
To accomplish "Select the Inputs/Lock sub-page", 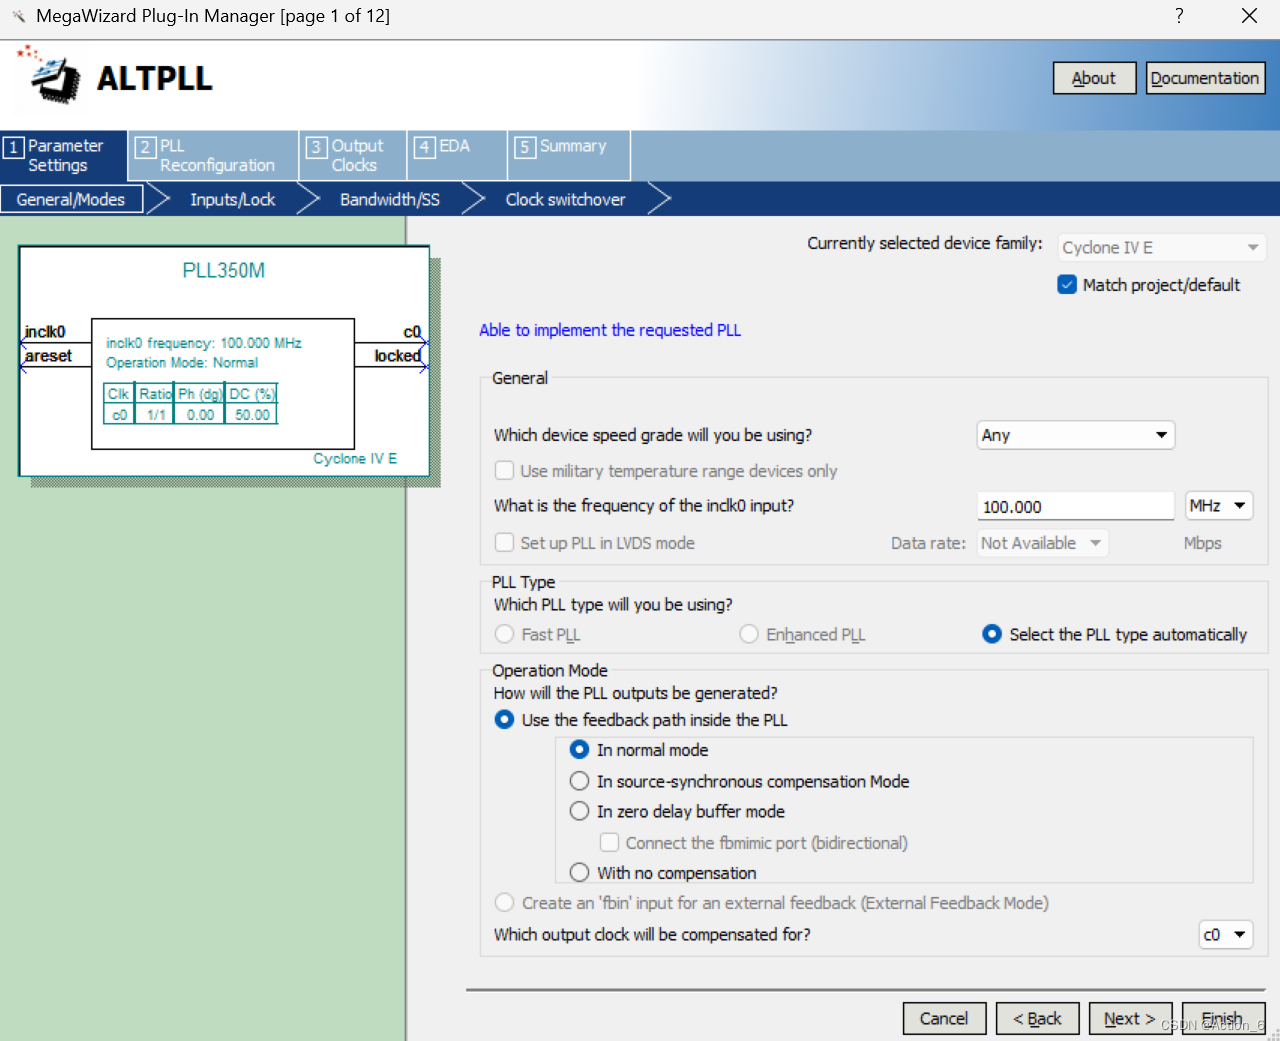I will pyautogui.click(x=232, y=199).
